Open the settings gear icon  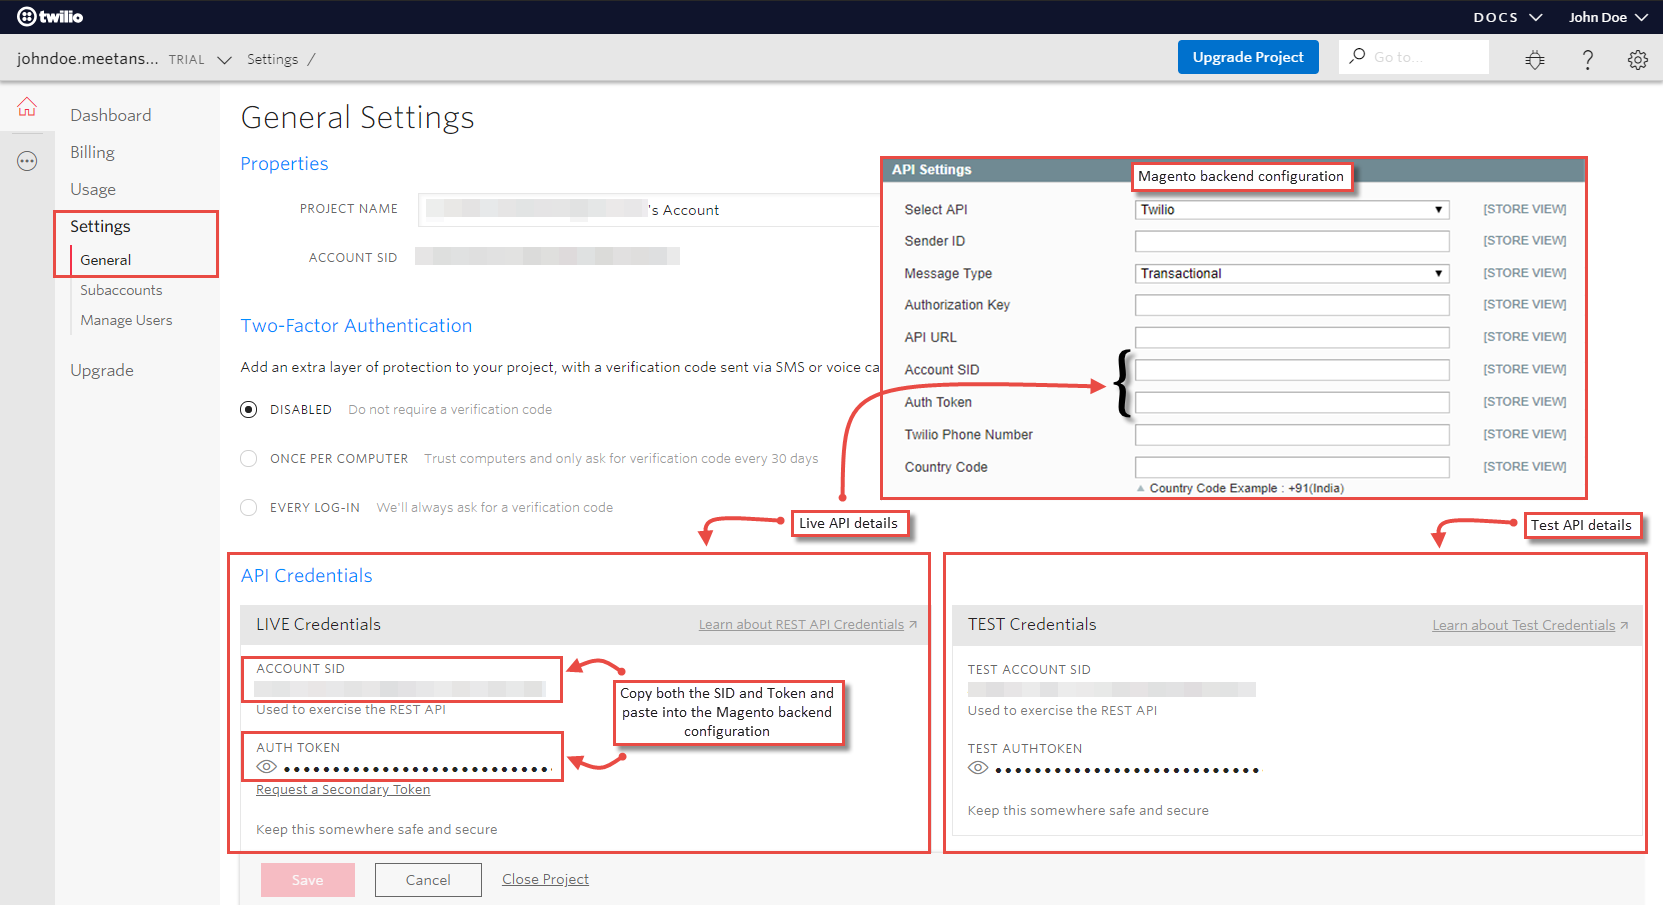pos(1638,59)
